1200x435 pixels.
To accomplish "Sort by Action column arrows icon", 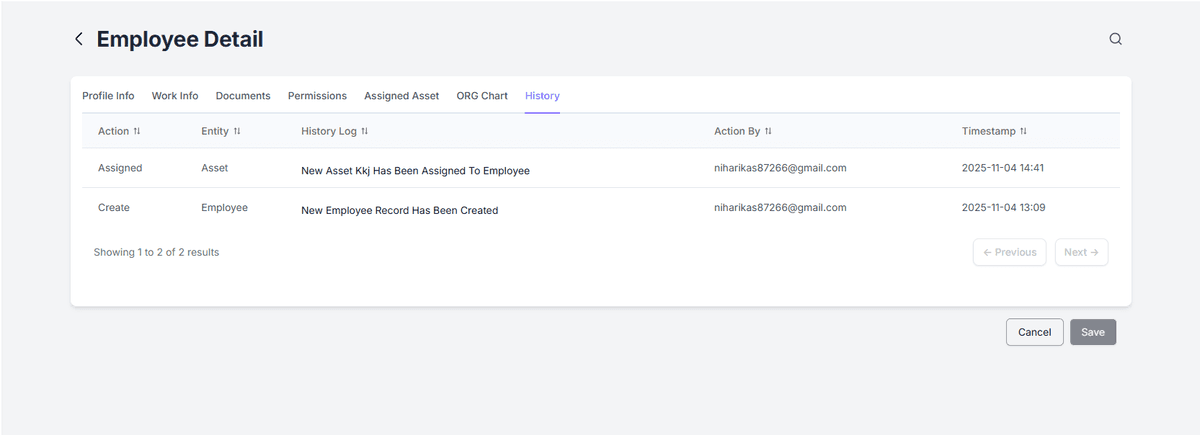I will click(x=137, y=131).
